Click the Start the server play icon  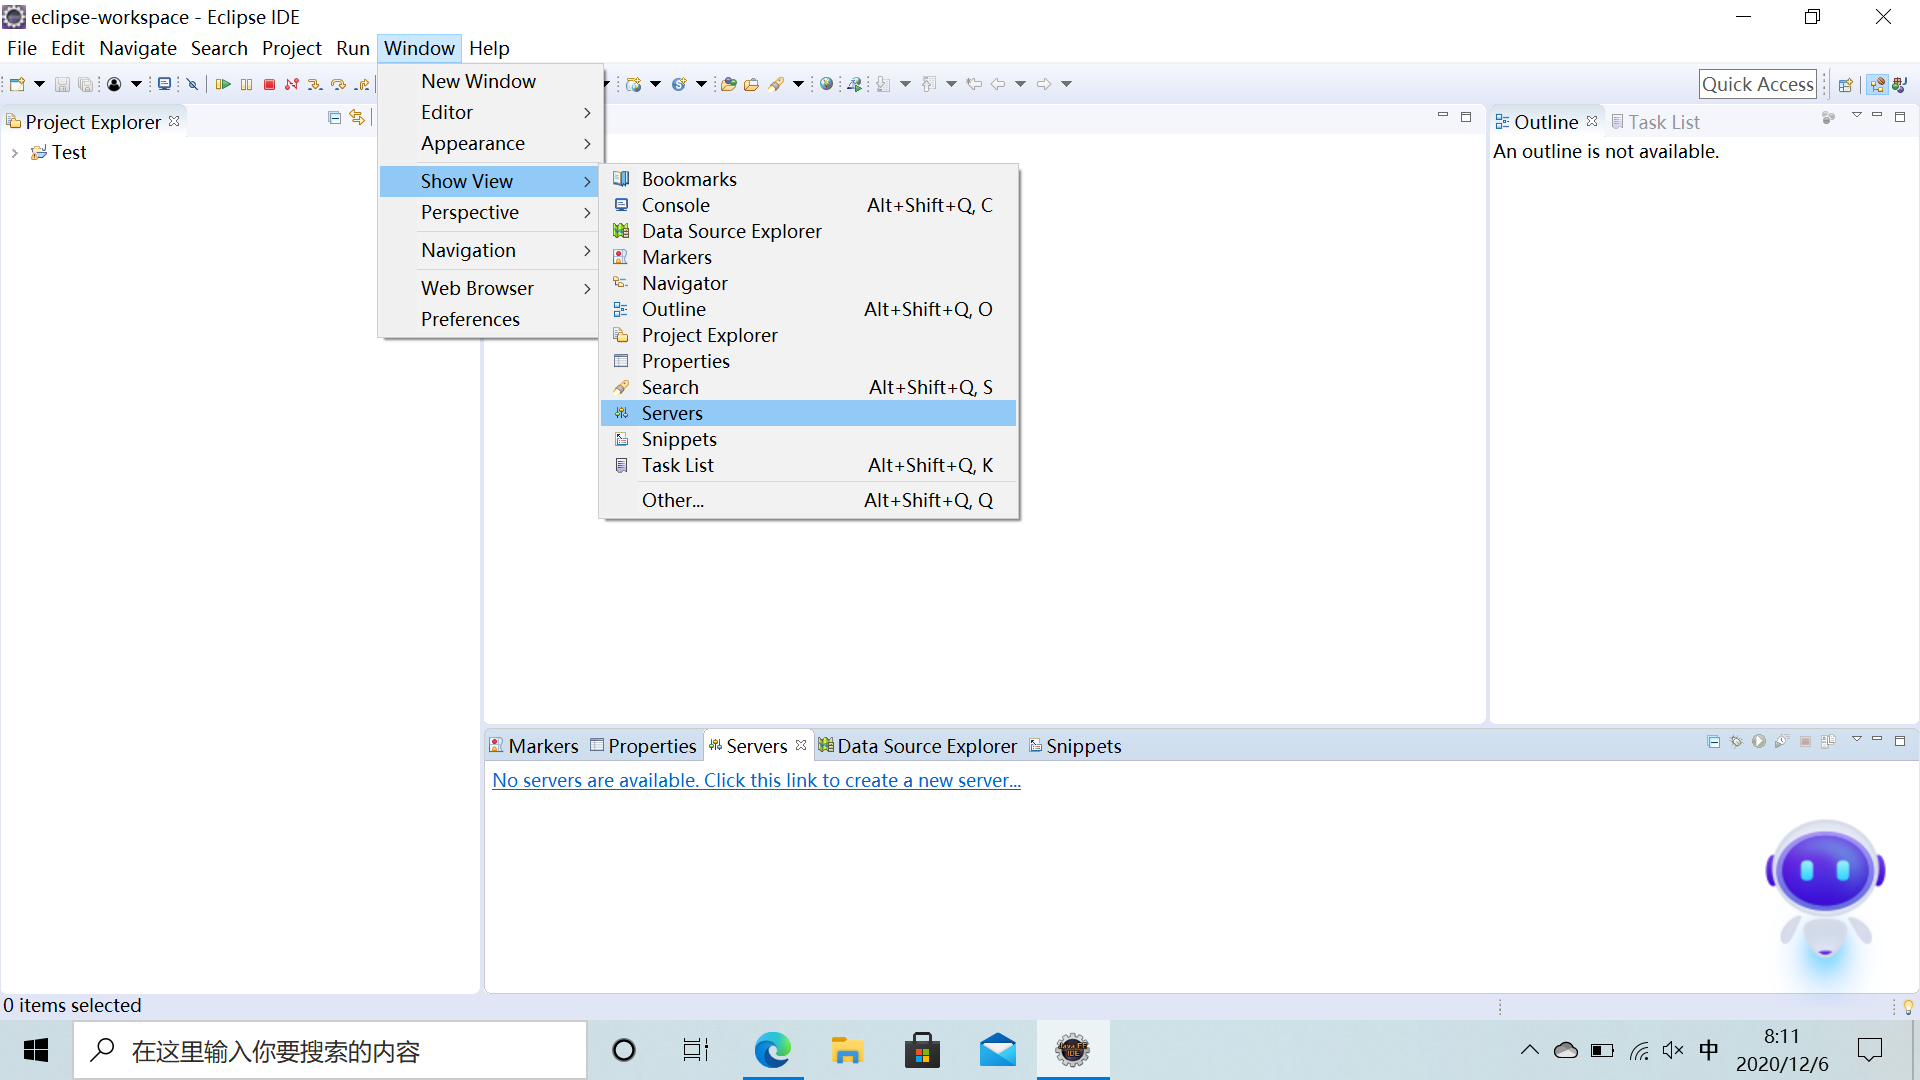click(x=1759, y=742)
